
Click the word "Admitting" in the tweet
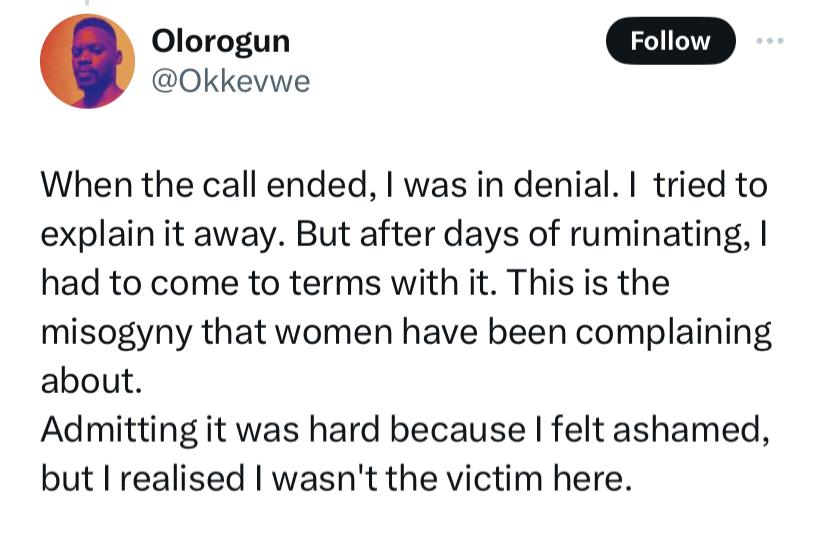(118, 429)
